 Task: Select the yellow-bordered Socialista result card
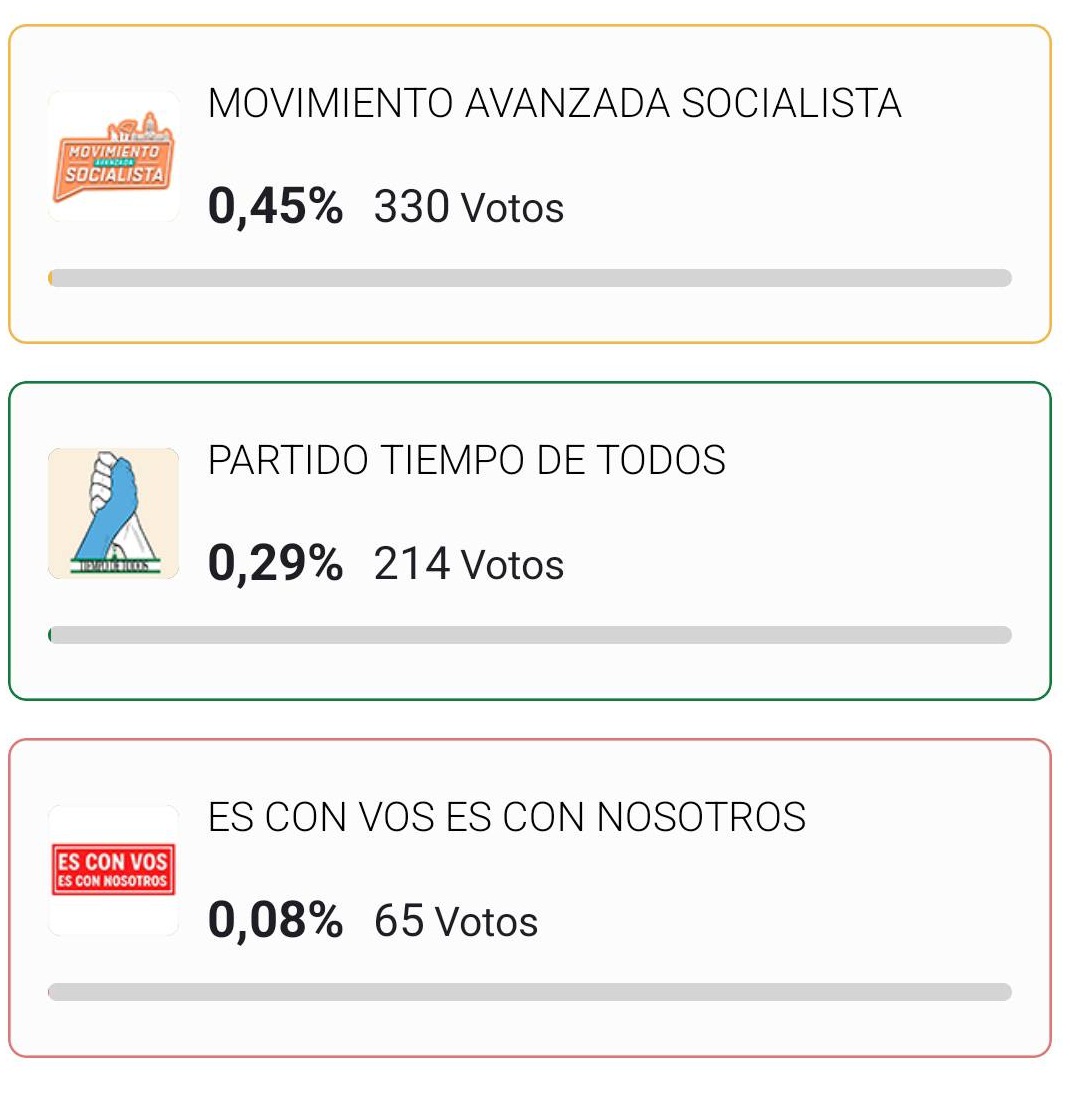pyautogui.click(x=530, y=184)
